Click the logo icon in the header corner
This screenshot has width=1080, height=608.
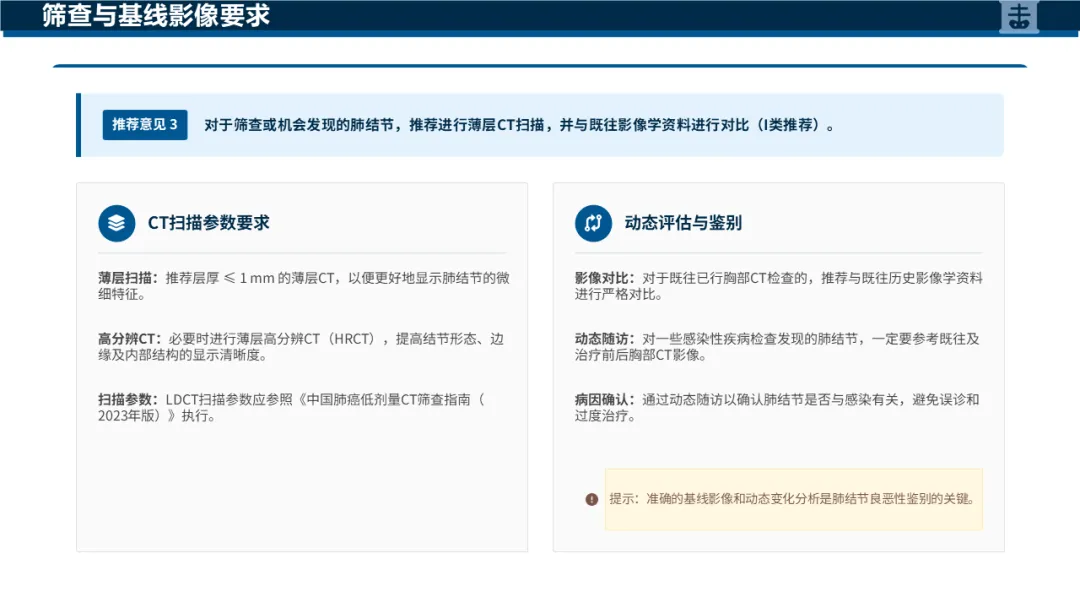coord(1019,16)
